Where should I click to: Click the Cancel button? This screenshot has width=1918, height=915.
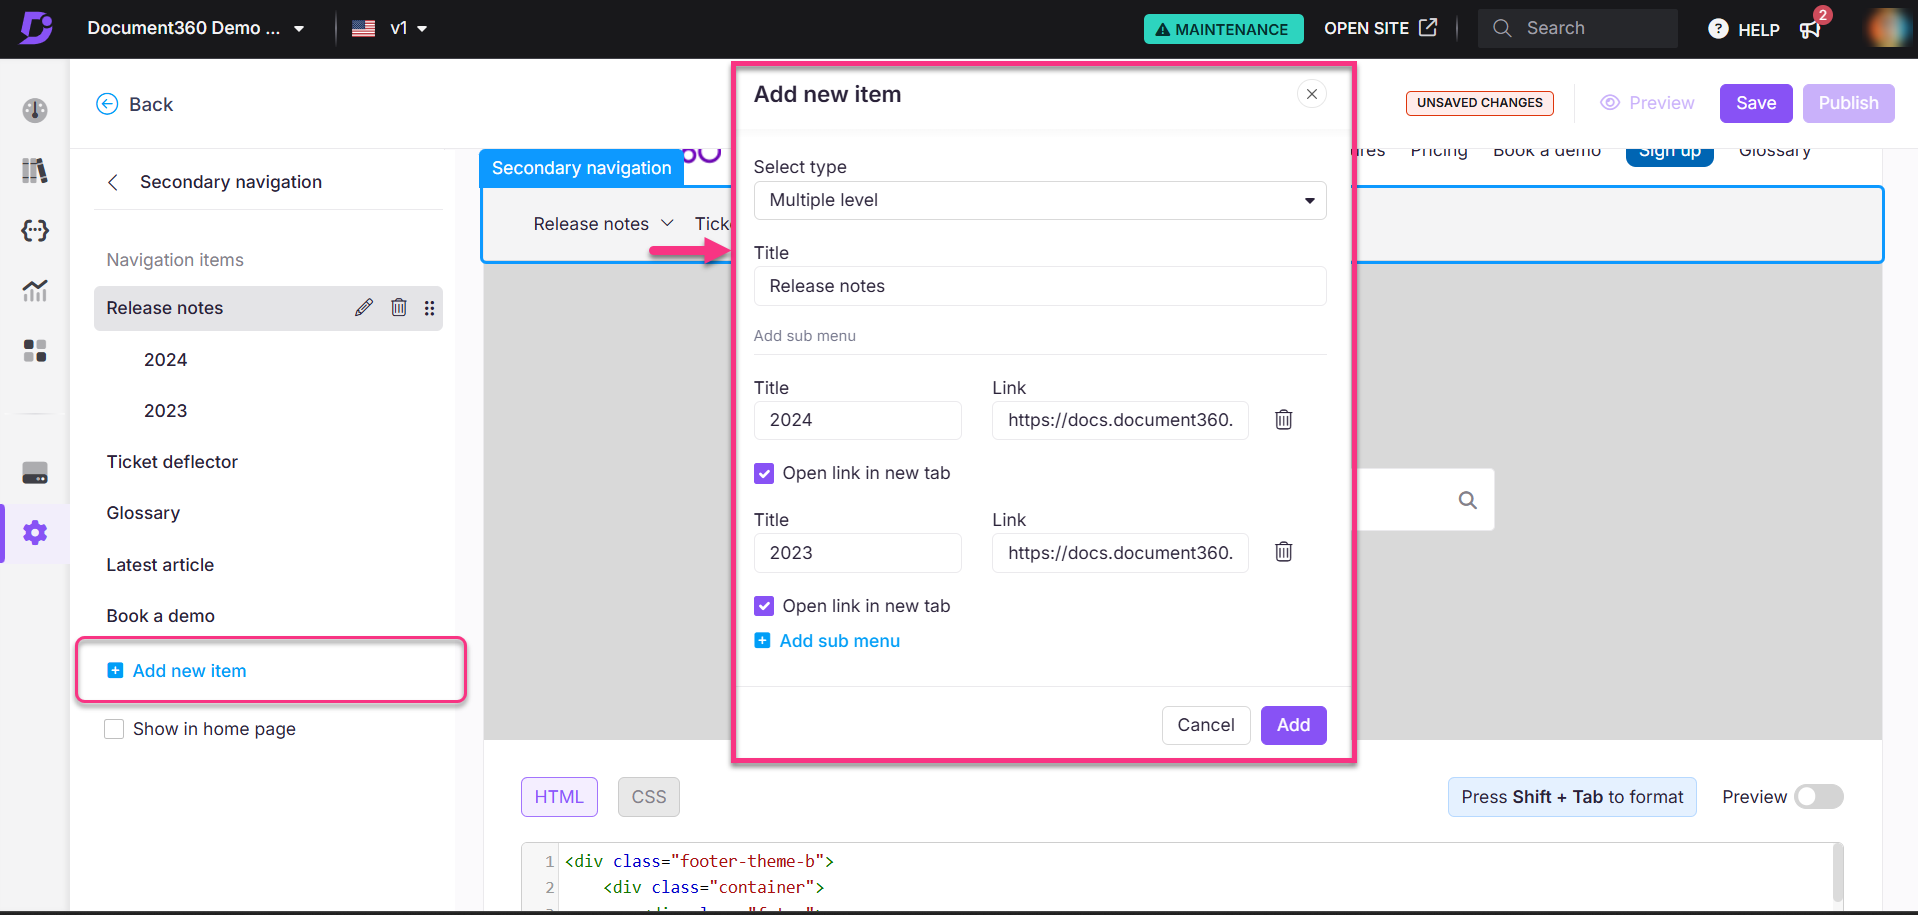click(x=1206, y=725)
